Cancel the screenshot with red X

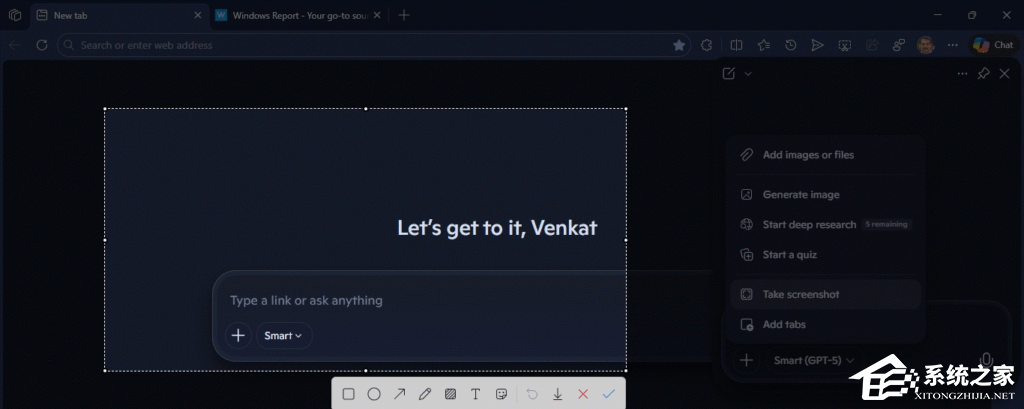[583, 394]
